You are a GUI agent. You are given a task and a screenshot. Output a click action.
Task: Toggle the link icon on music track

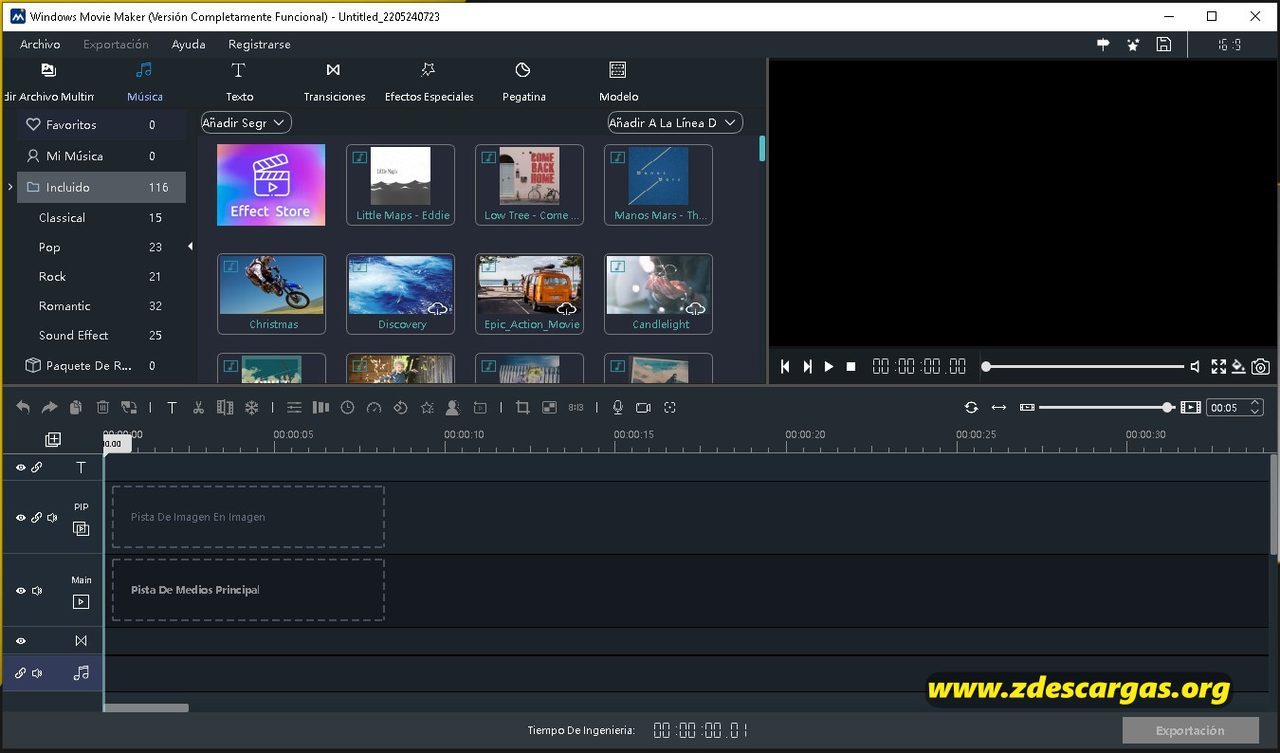pyautogui.click(x=20, y=673)
